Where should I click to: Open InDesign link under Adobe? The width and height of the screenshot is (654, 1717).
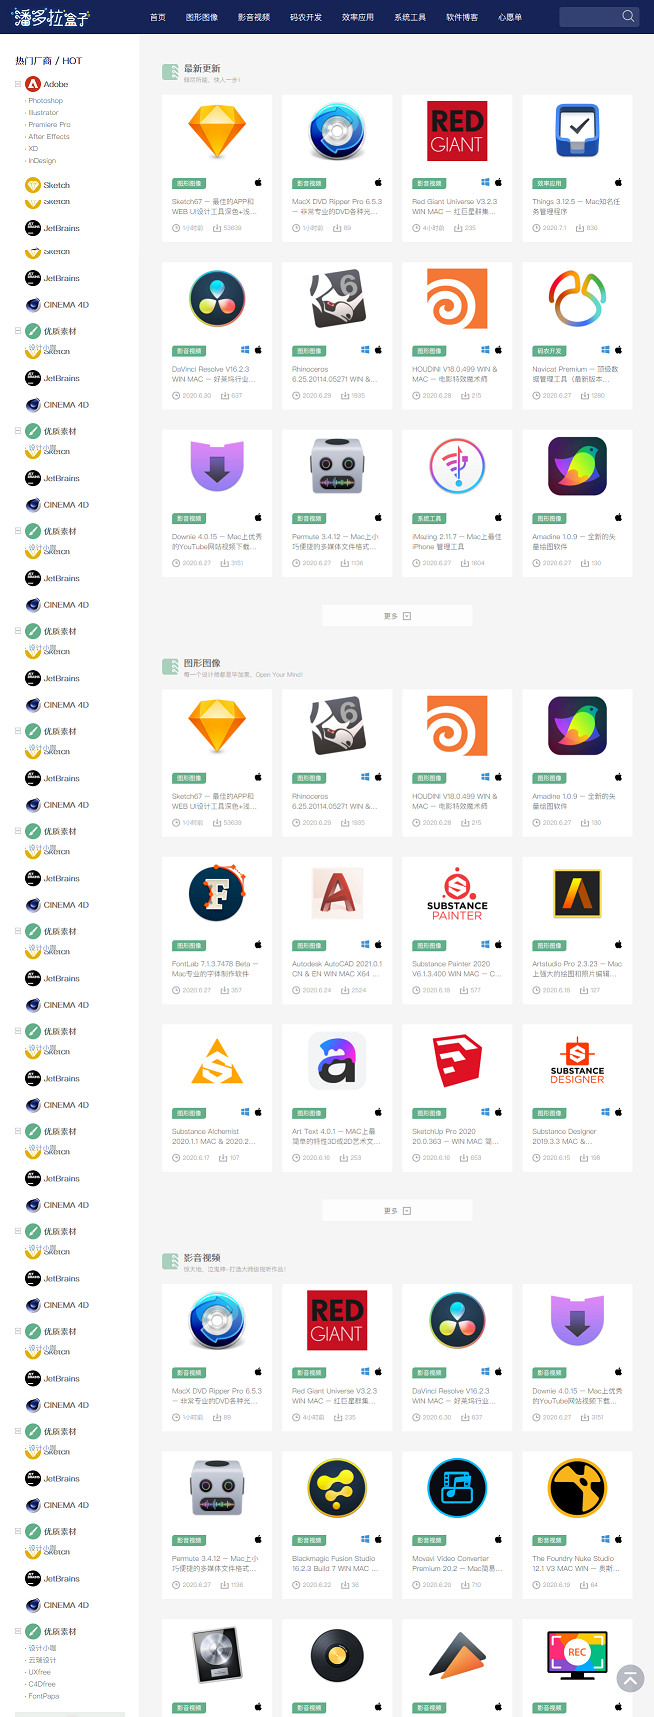(x=42, y=161)
